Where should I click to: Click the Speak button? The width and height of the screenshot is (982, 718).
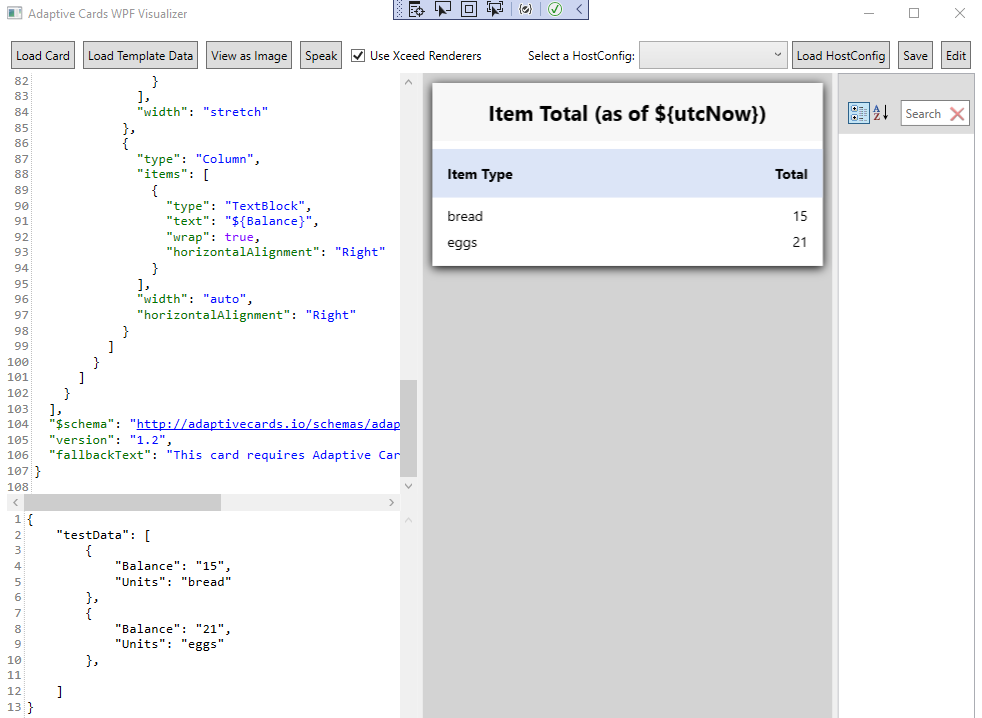[320, 55]
